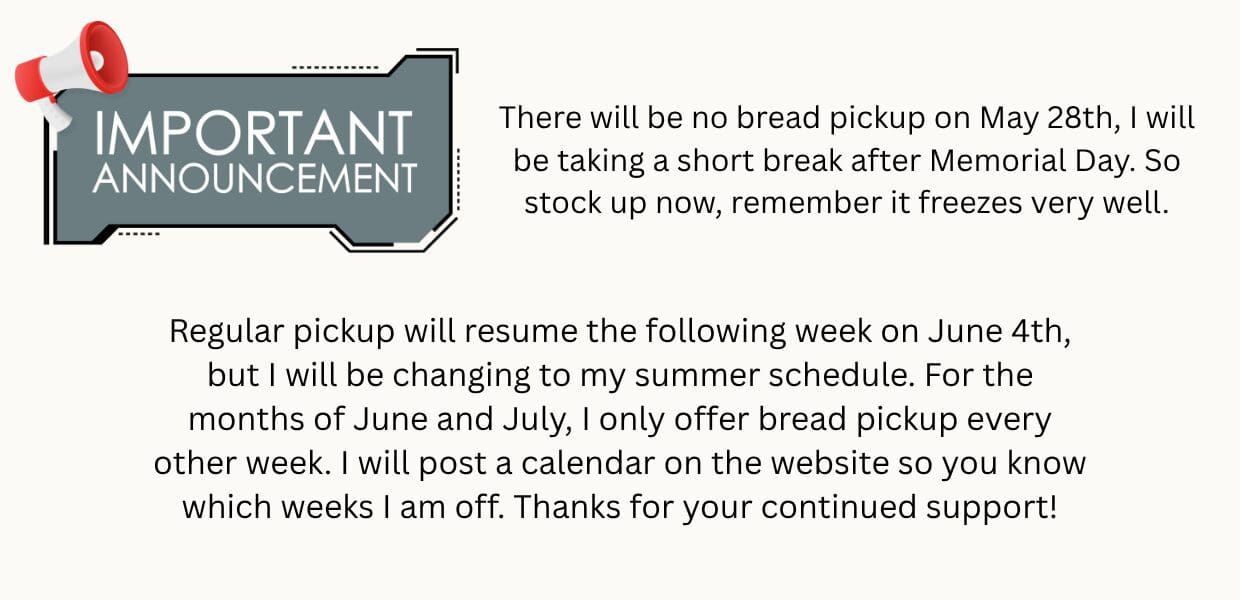Click the dotted line above the banner
Screen dimensions: 1240x600
[x=334, y=67]
